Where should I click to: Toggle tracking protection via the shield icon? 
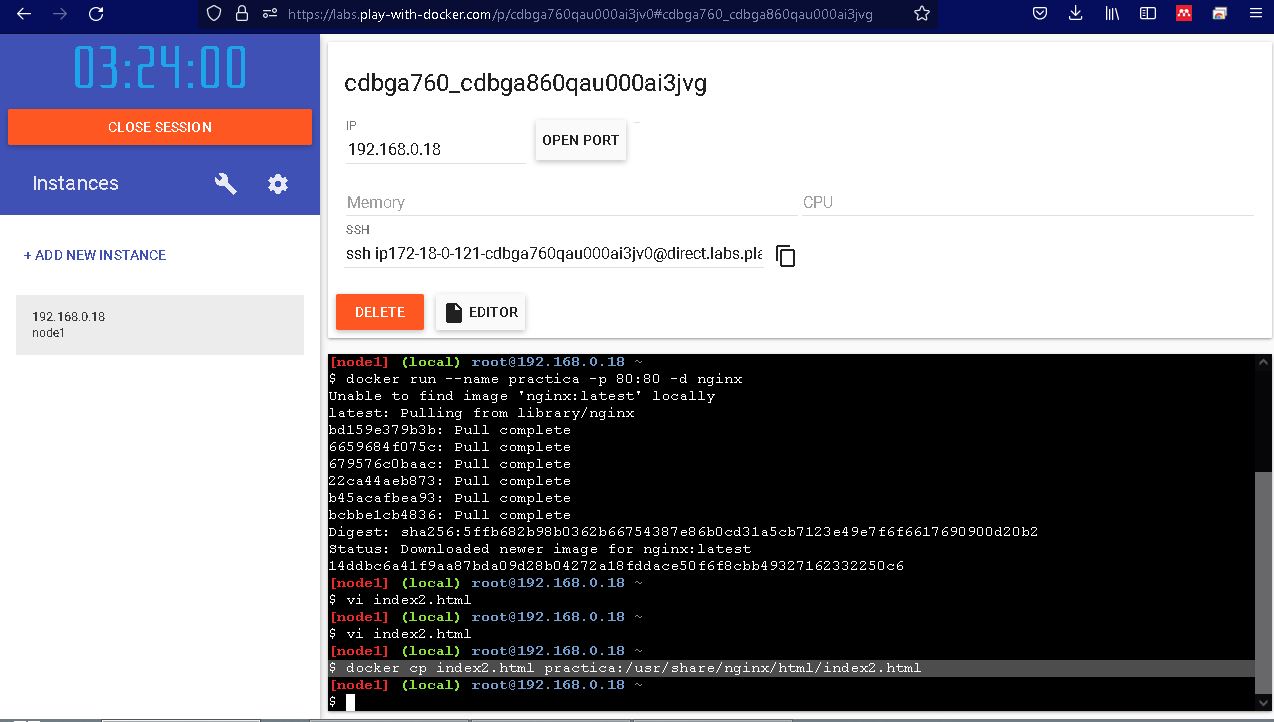(211, 14)
